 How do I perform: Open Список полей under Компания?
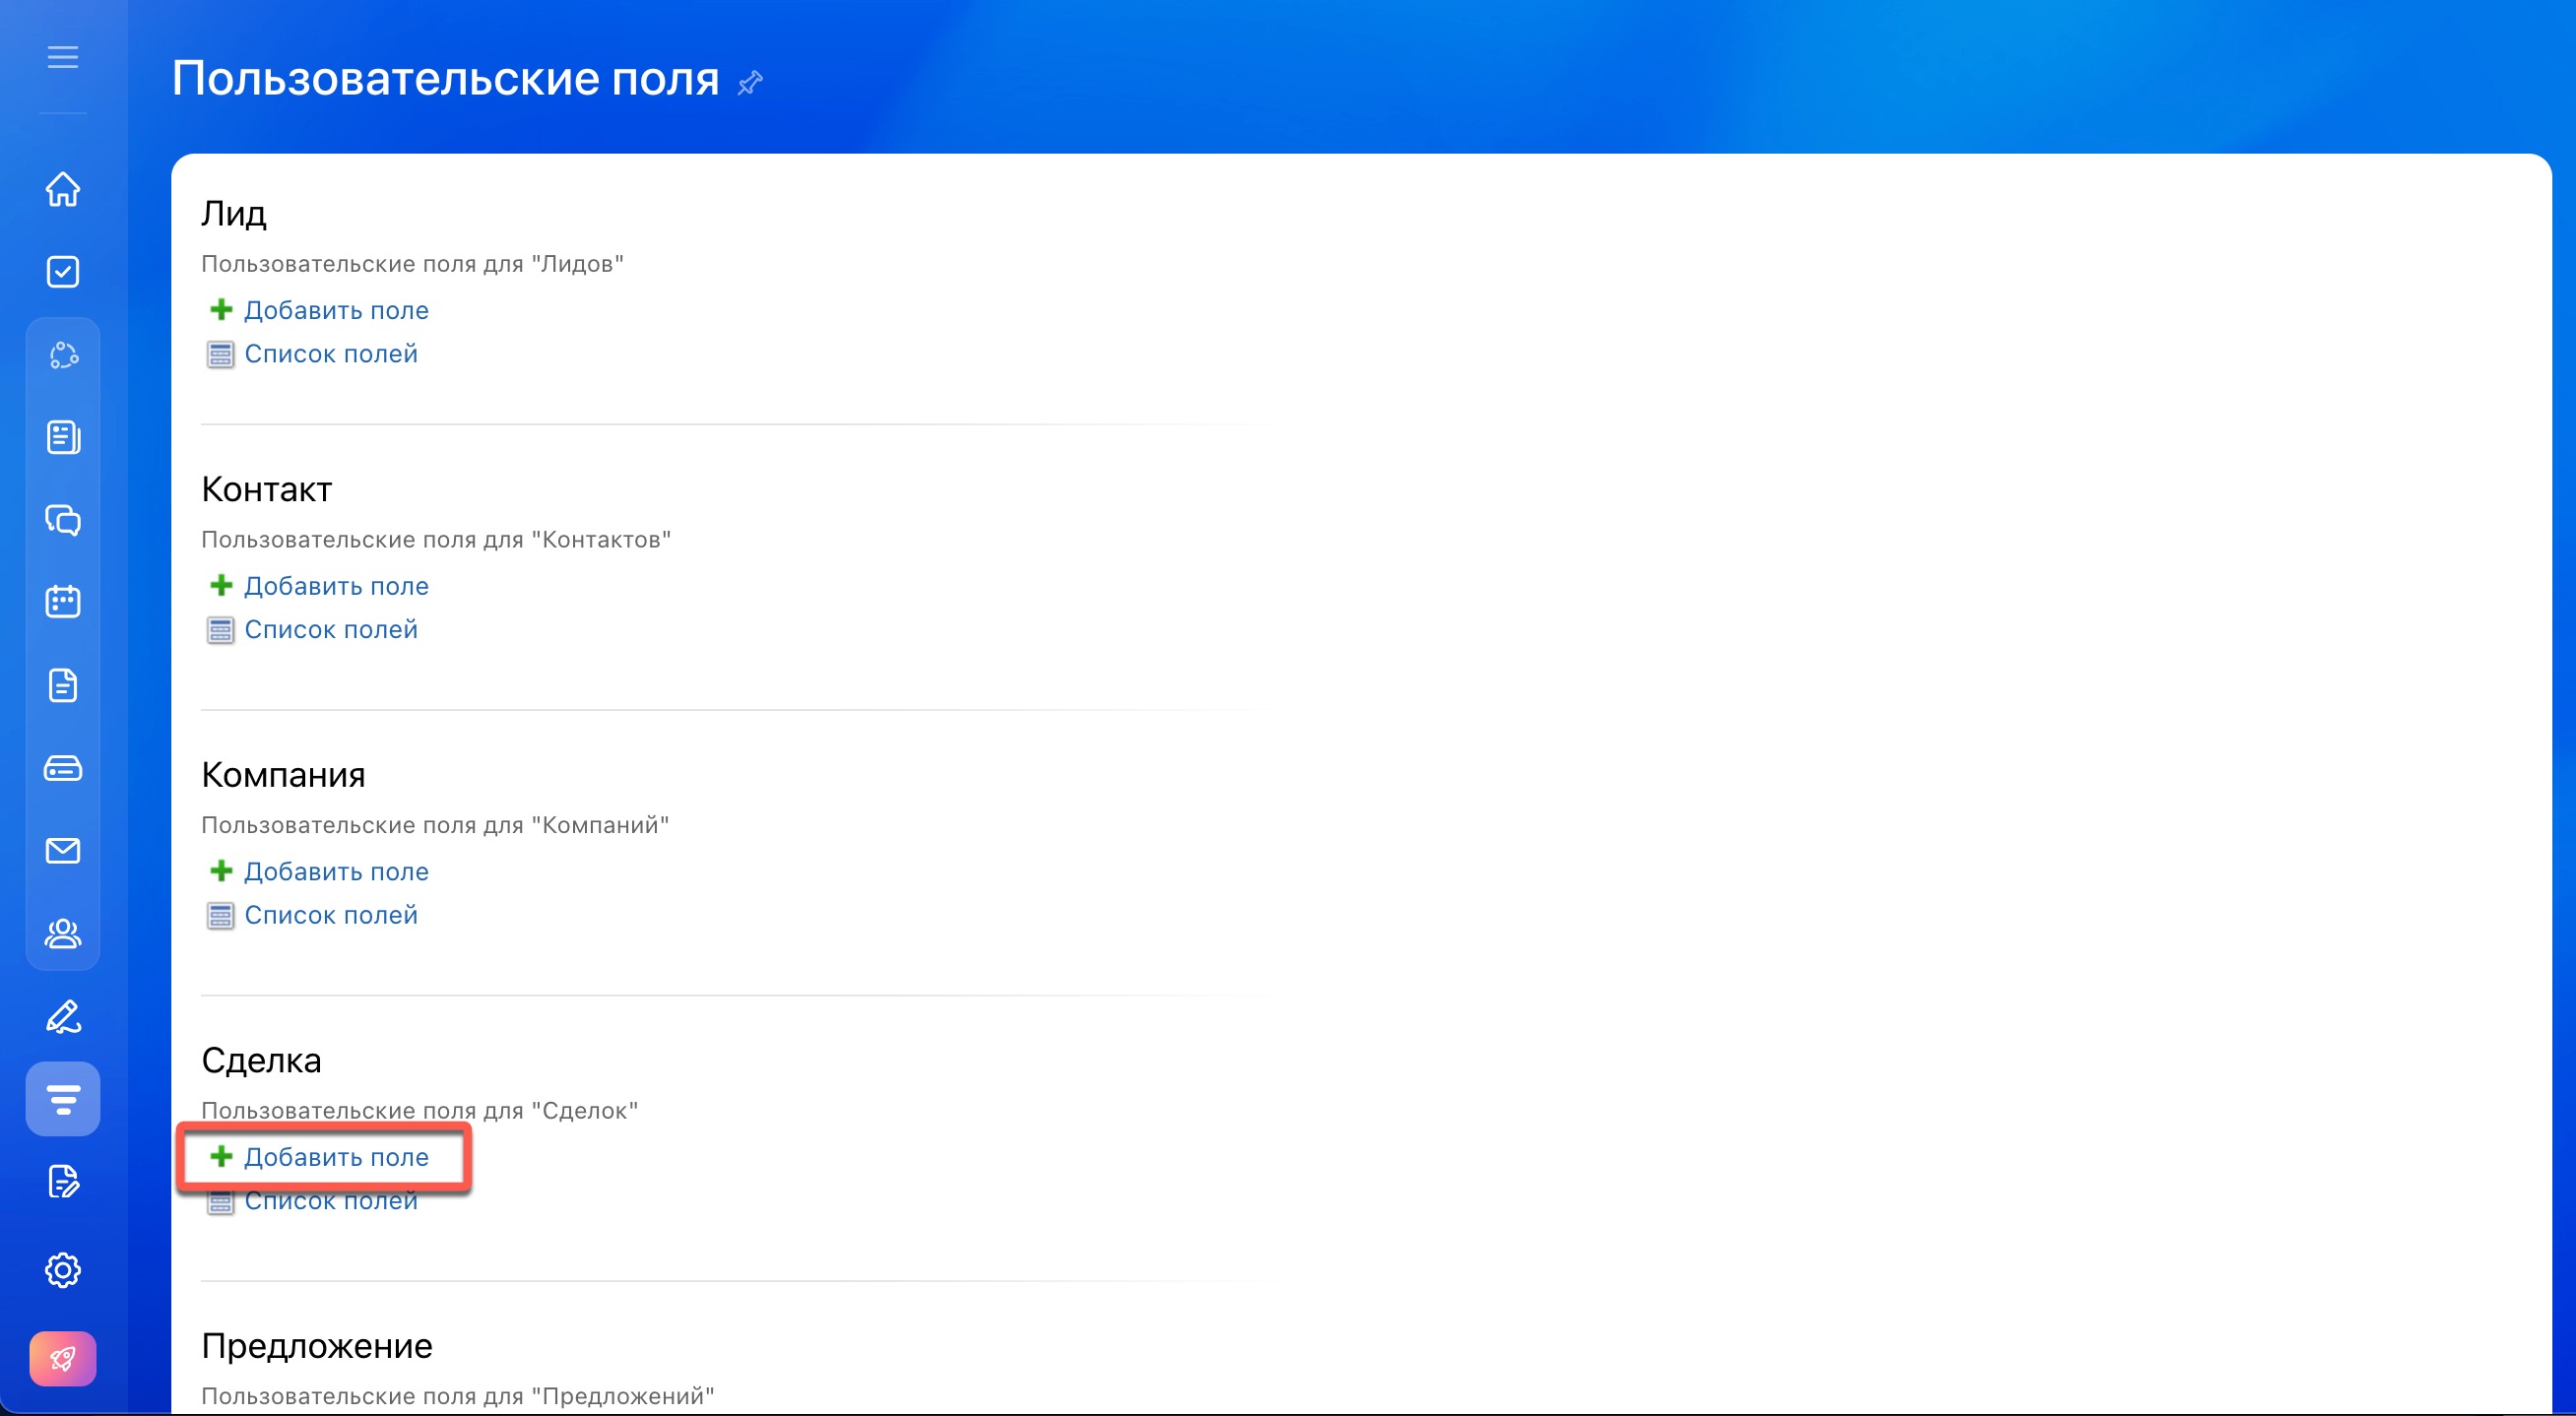[331, 915]
